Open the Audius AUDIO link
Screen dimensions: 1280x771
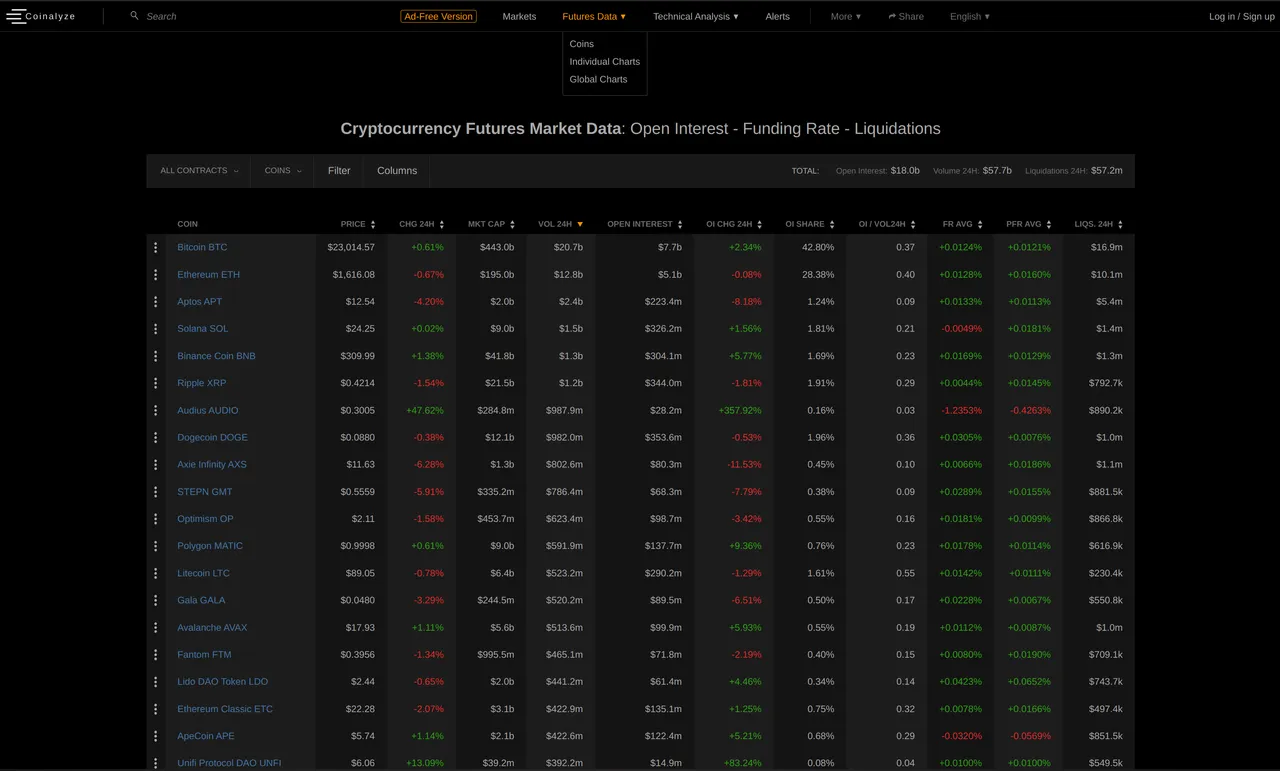[208, 410]
